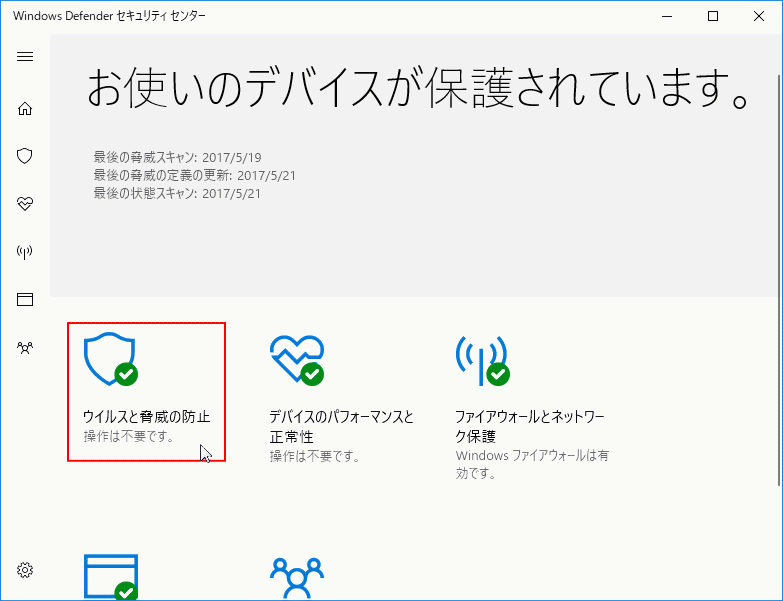Click large shield icon above ウイルスと脅威の防止
This screenshot has height=601, width=783.
pos(111,359)
